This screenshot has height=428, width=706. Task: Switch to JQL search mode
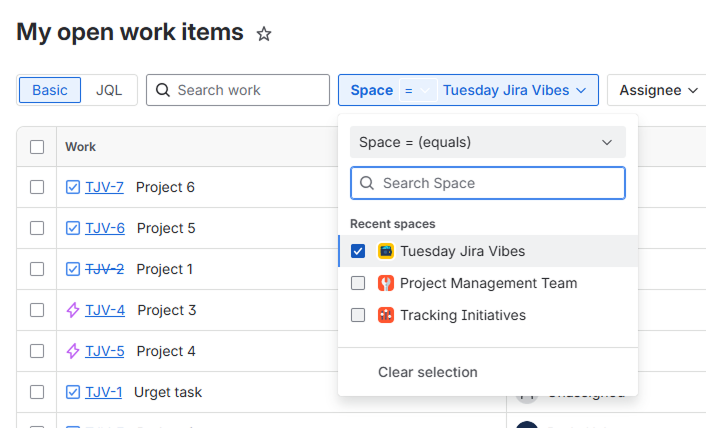(109, 90)
